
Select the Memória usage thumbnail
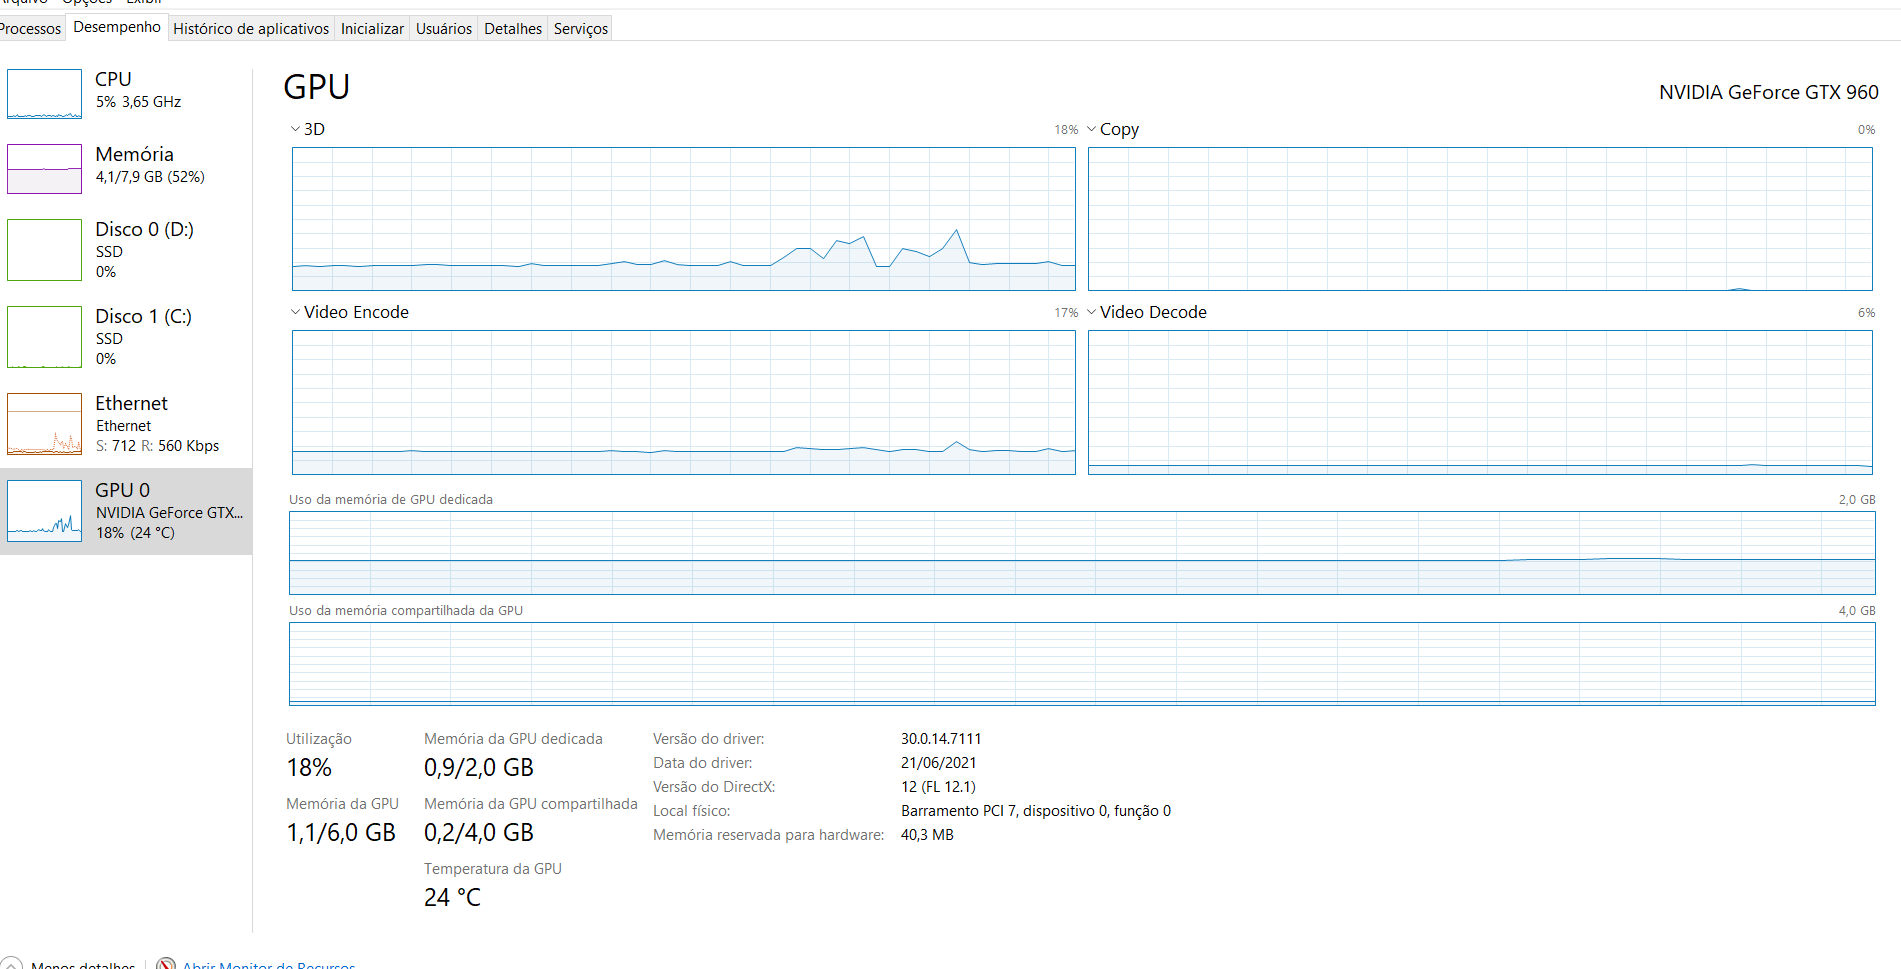pyautogui.click(x=44, y=169)
